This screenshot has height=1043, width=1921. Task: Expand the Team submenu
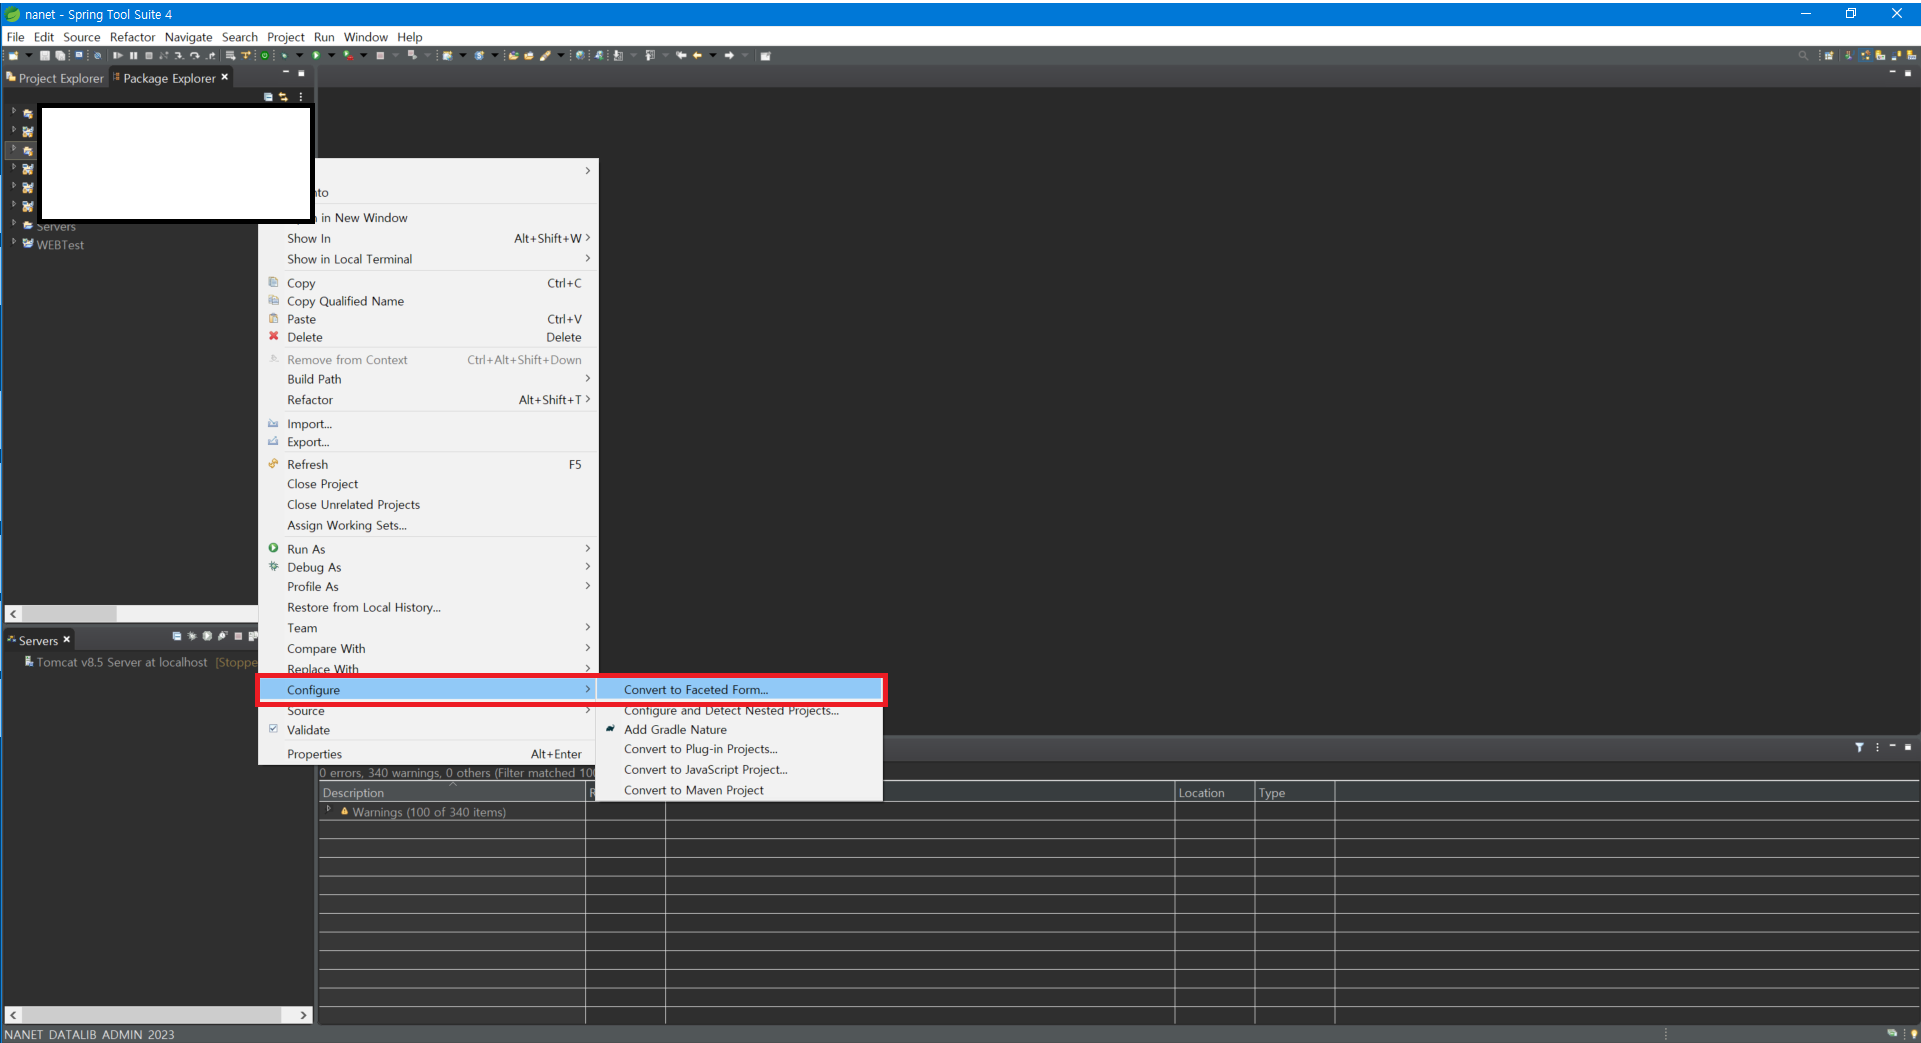(x=429, y=628)
